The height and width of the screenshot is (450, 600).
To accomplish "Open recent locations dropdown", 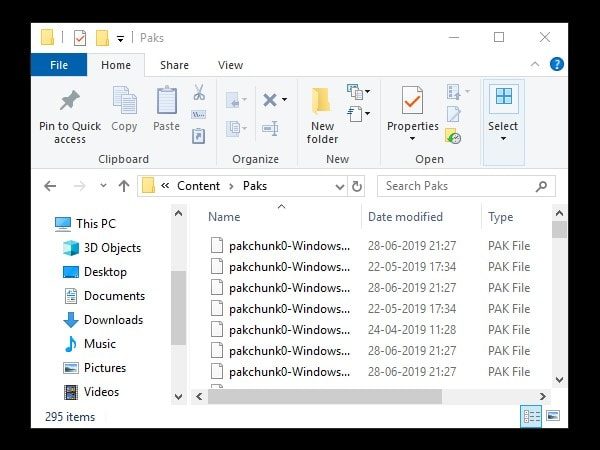I will (x=103, y=186).
